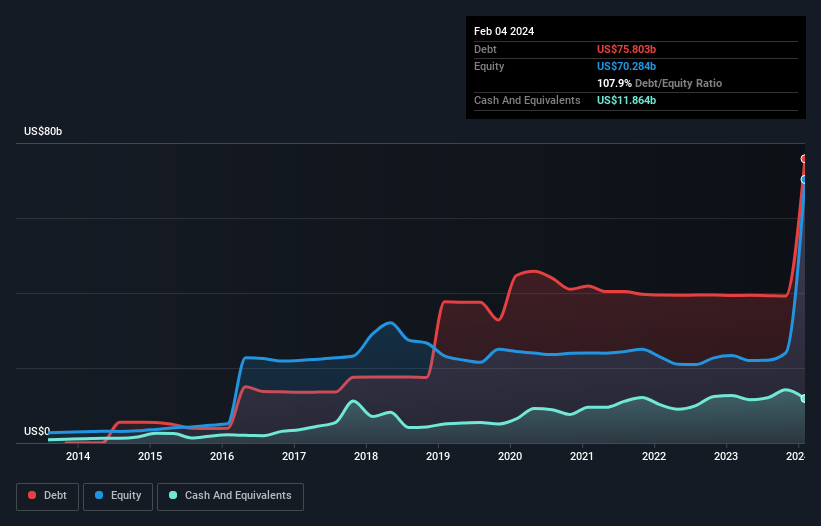Screen dimensions: 821x526
Task: Click the 2023 x-axis label
Action: coord(726,456)
